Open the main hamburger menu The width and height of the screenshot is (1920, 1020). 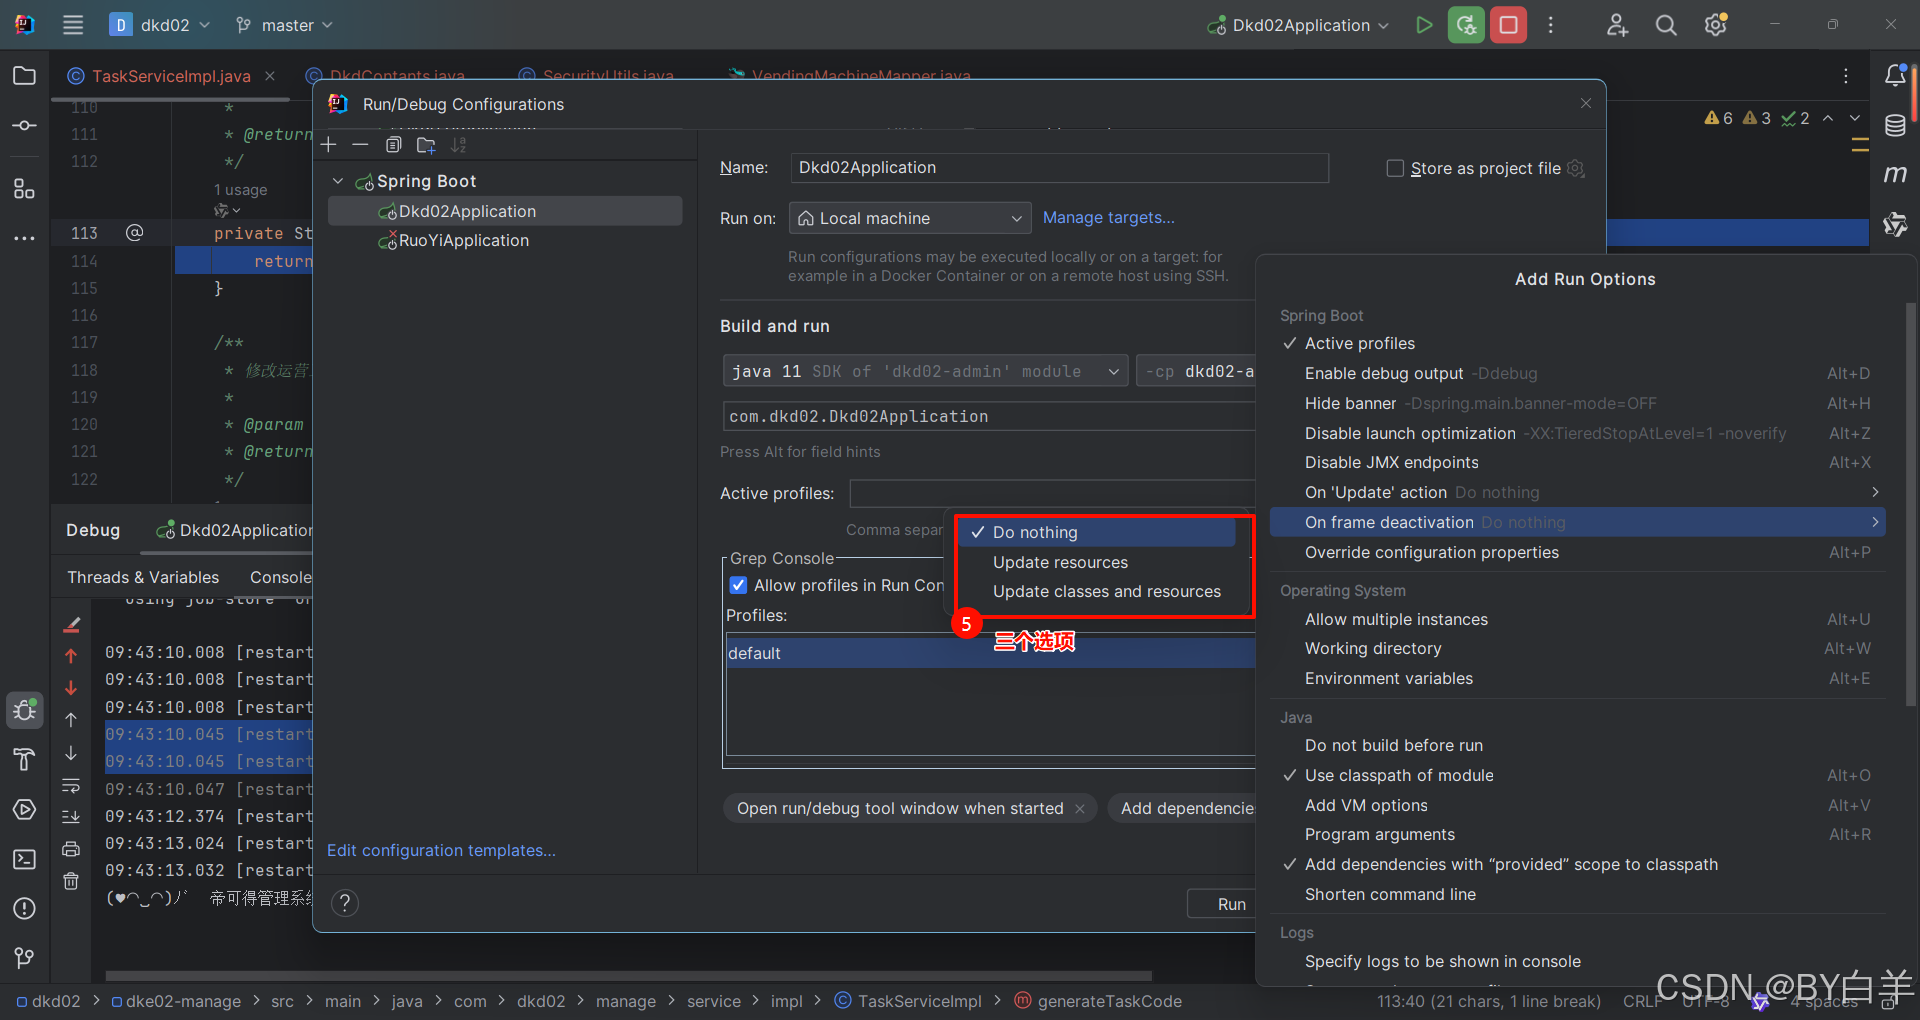click(x=73, y=25)
